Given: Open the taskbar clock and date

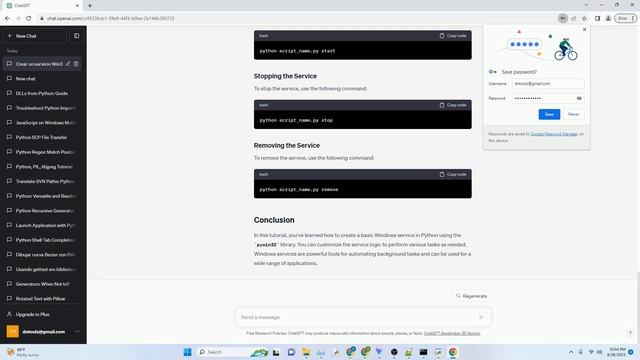Looking at the screenshot, I should click(x=616, y=352).
